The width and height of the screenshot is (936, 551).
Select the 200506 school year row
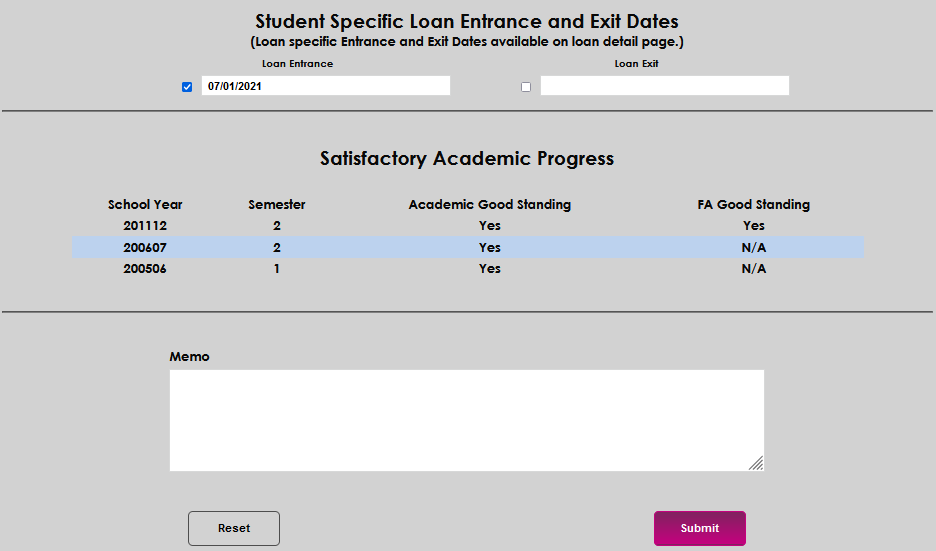coord(145,269)
